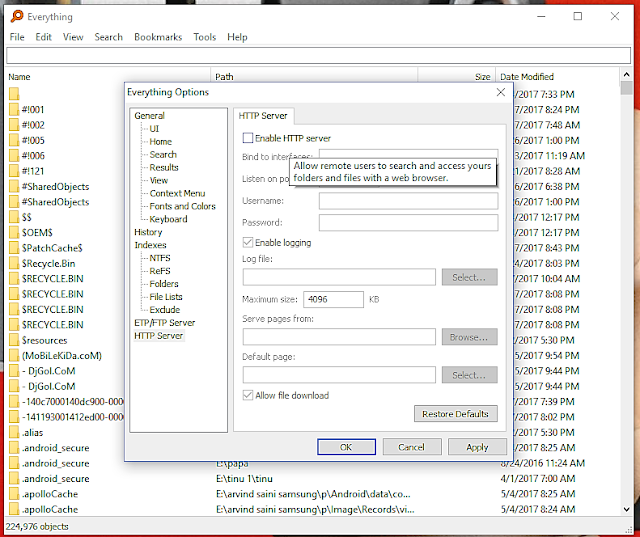Select the HTTP Server tab
Image resolution: width=640 pixels, height=537 pixels.
pyautogui.click(x=263, y=116)
